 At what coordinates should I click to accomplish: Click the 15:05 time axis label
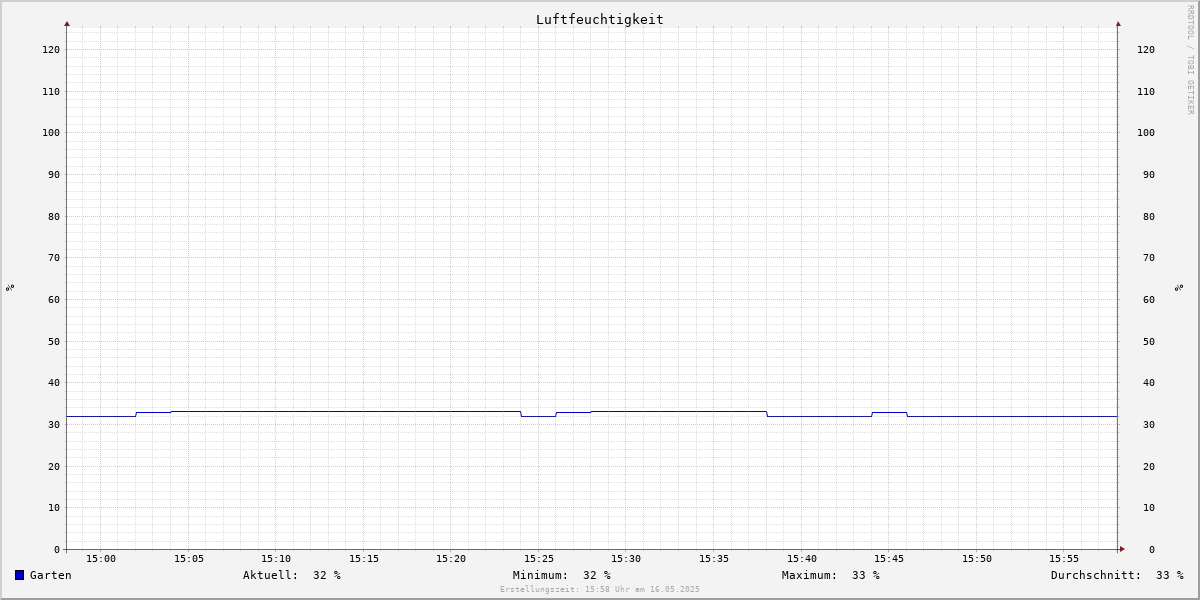(x=189, y=558)
